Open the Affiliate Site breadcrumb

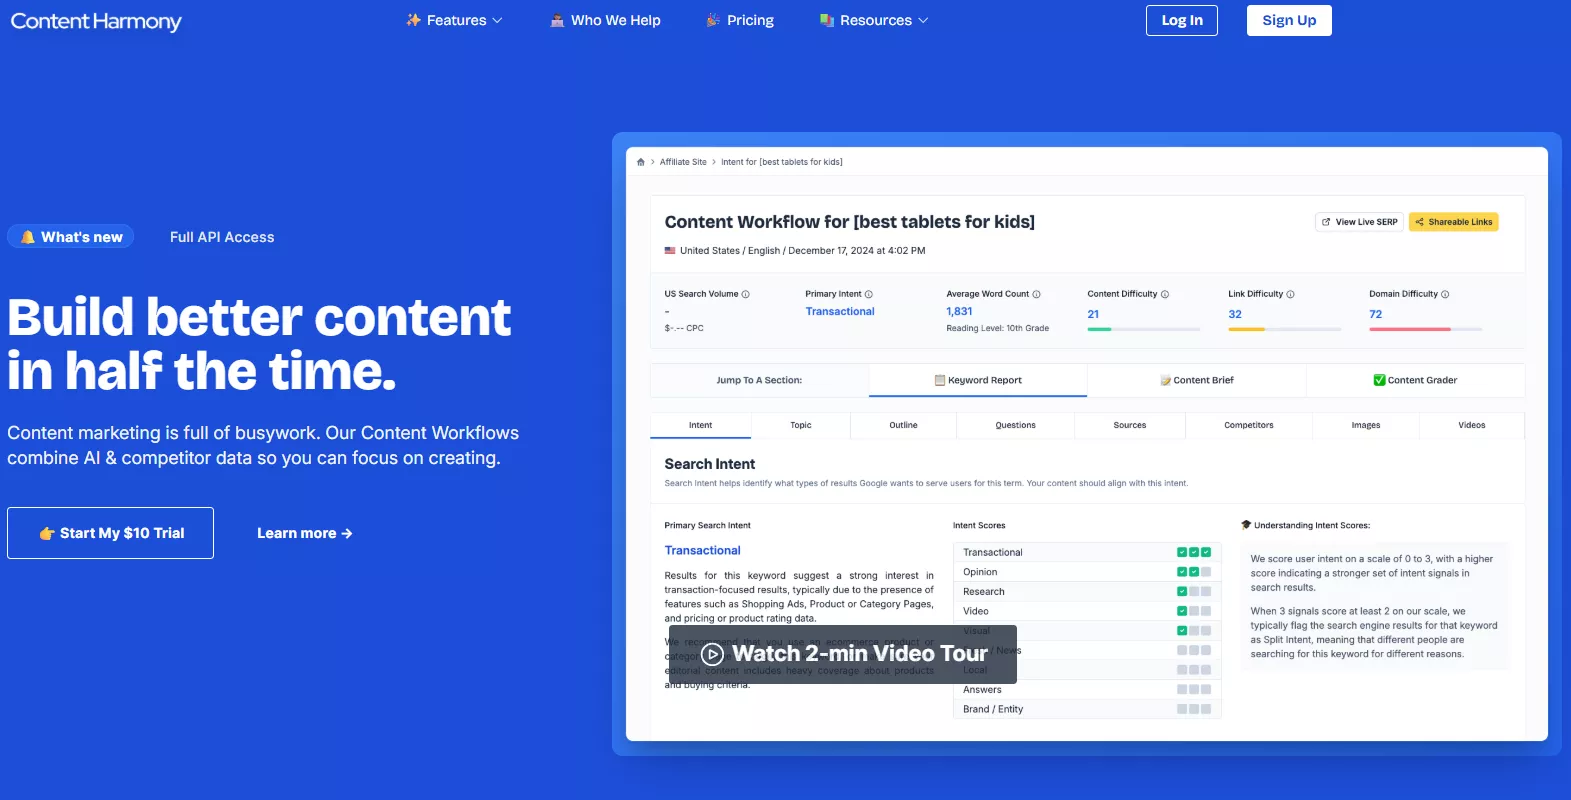point(683,162)
